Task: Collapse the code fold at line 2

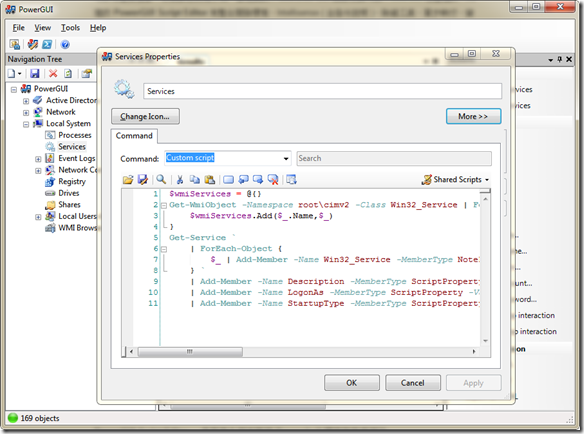Action: point(164,205)
